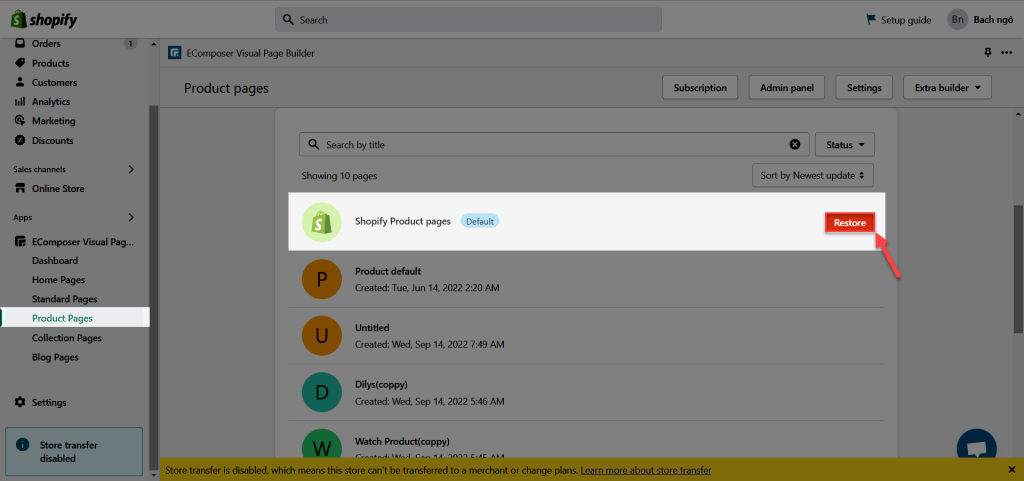Open the Admin panel

pos(787,87)
